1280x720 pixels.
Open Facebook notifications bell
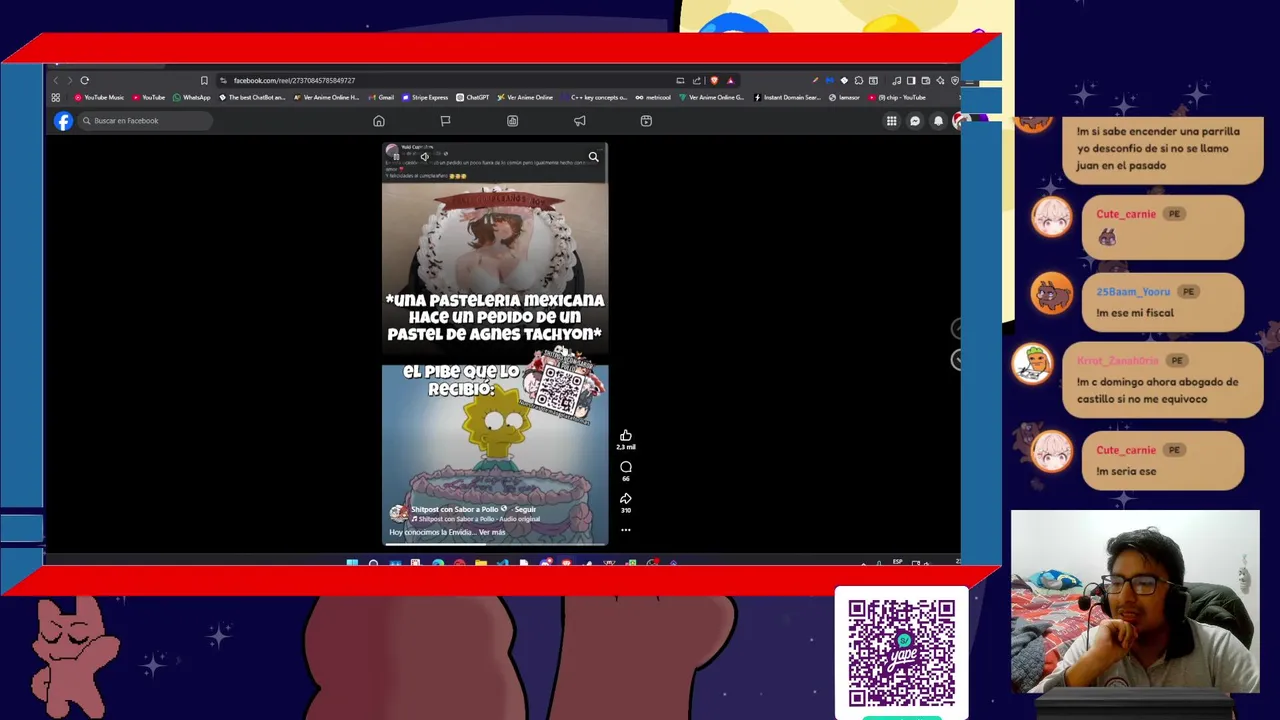coord(938,121)
